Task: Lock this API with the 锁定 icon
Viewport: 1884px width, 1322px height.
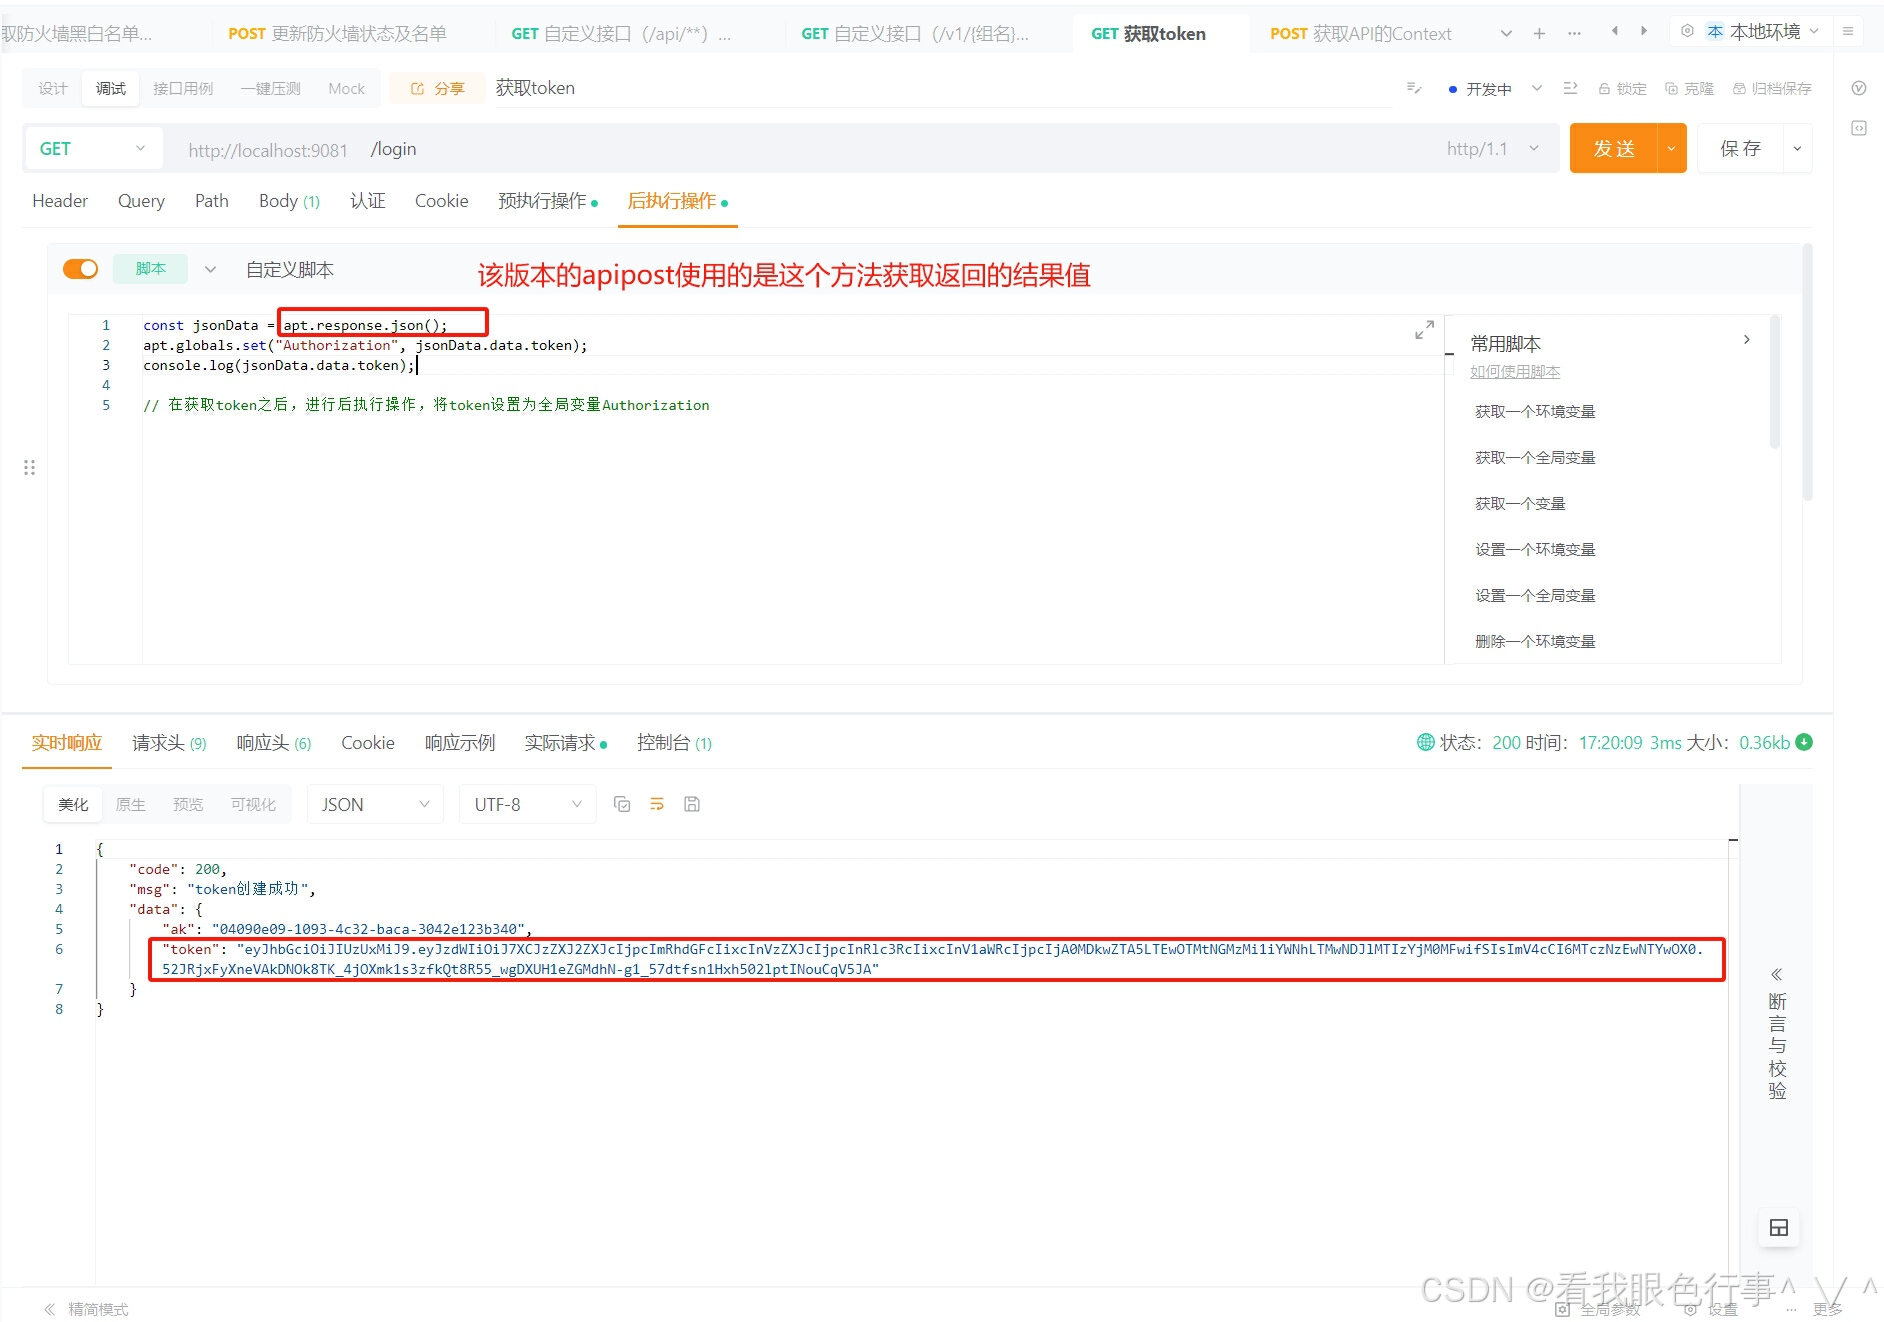Action: click(x=1621, y=88)
